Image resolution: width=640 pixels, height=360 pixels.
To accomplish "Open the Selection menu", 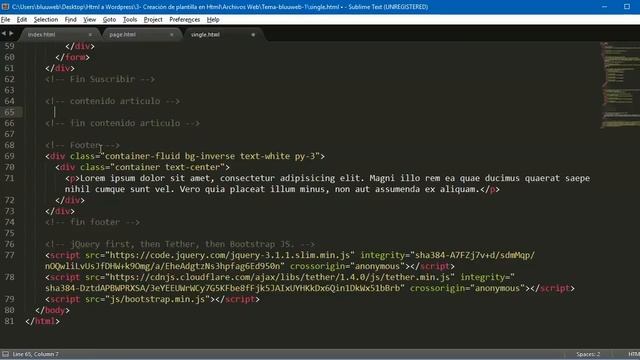I will point(46,20).
